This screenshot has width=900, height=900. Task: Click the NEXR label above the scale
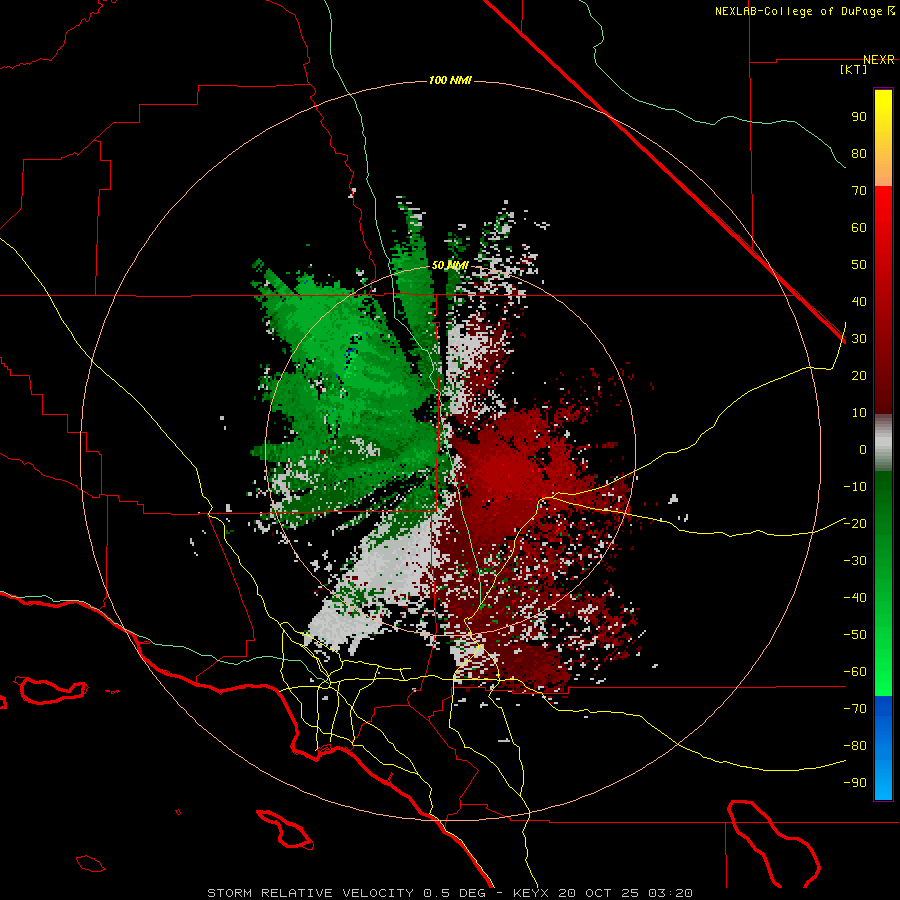[879, 60]
